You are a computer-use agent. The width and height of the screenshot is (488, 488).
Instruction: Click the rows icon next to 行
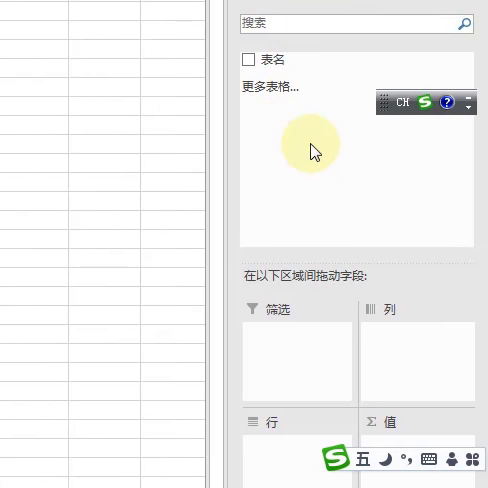[253, 422]
